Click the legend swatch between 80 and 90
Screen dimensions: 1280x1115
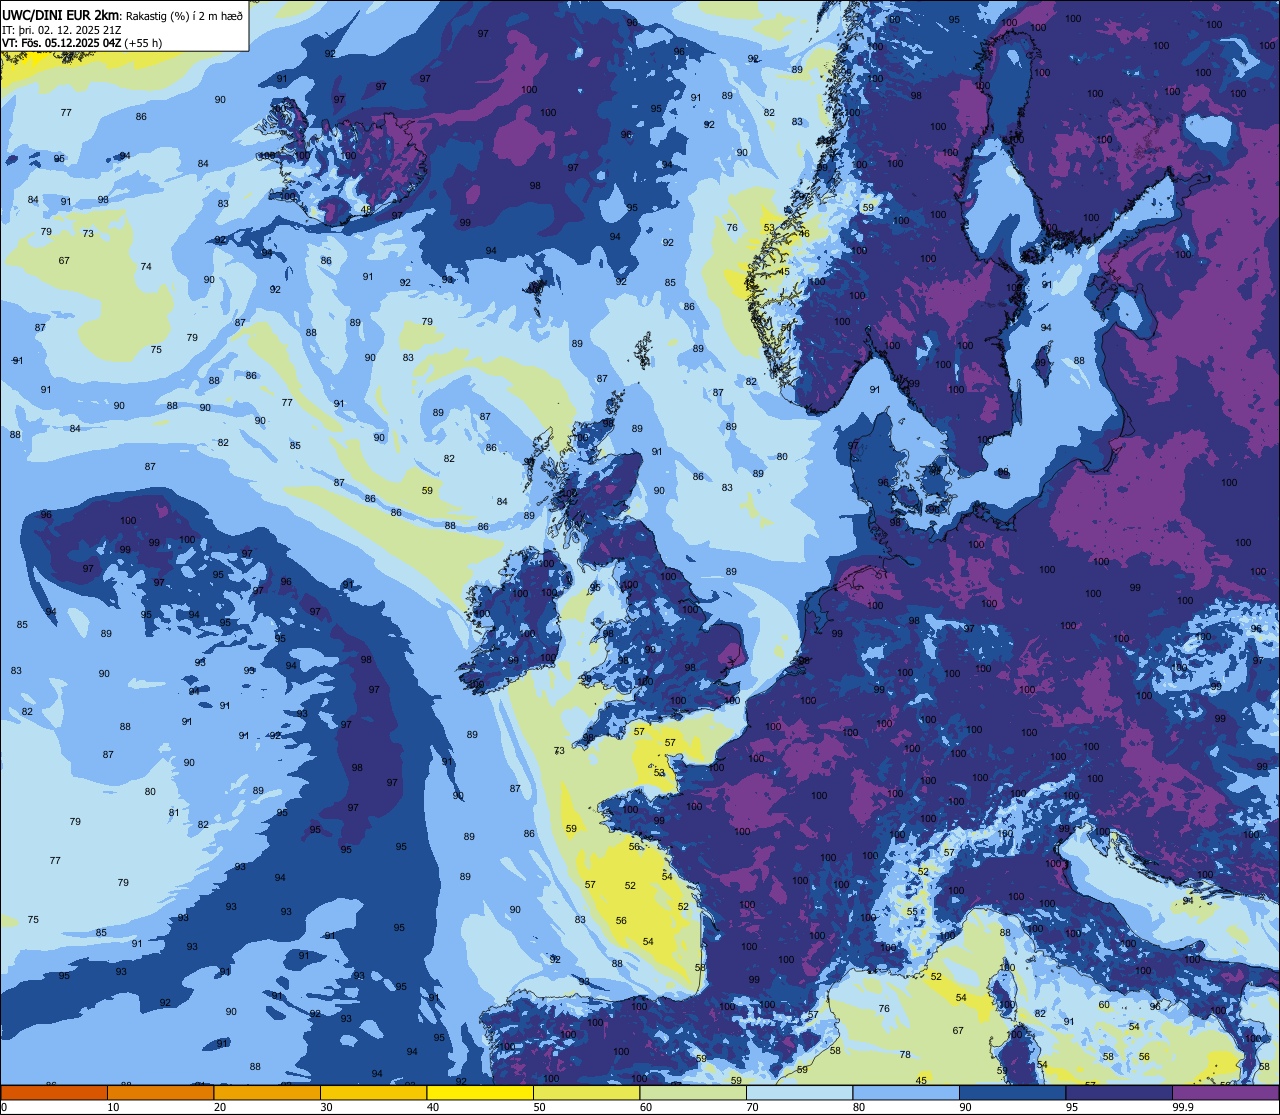tap(906, 1092)
